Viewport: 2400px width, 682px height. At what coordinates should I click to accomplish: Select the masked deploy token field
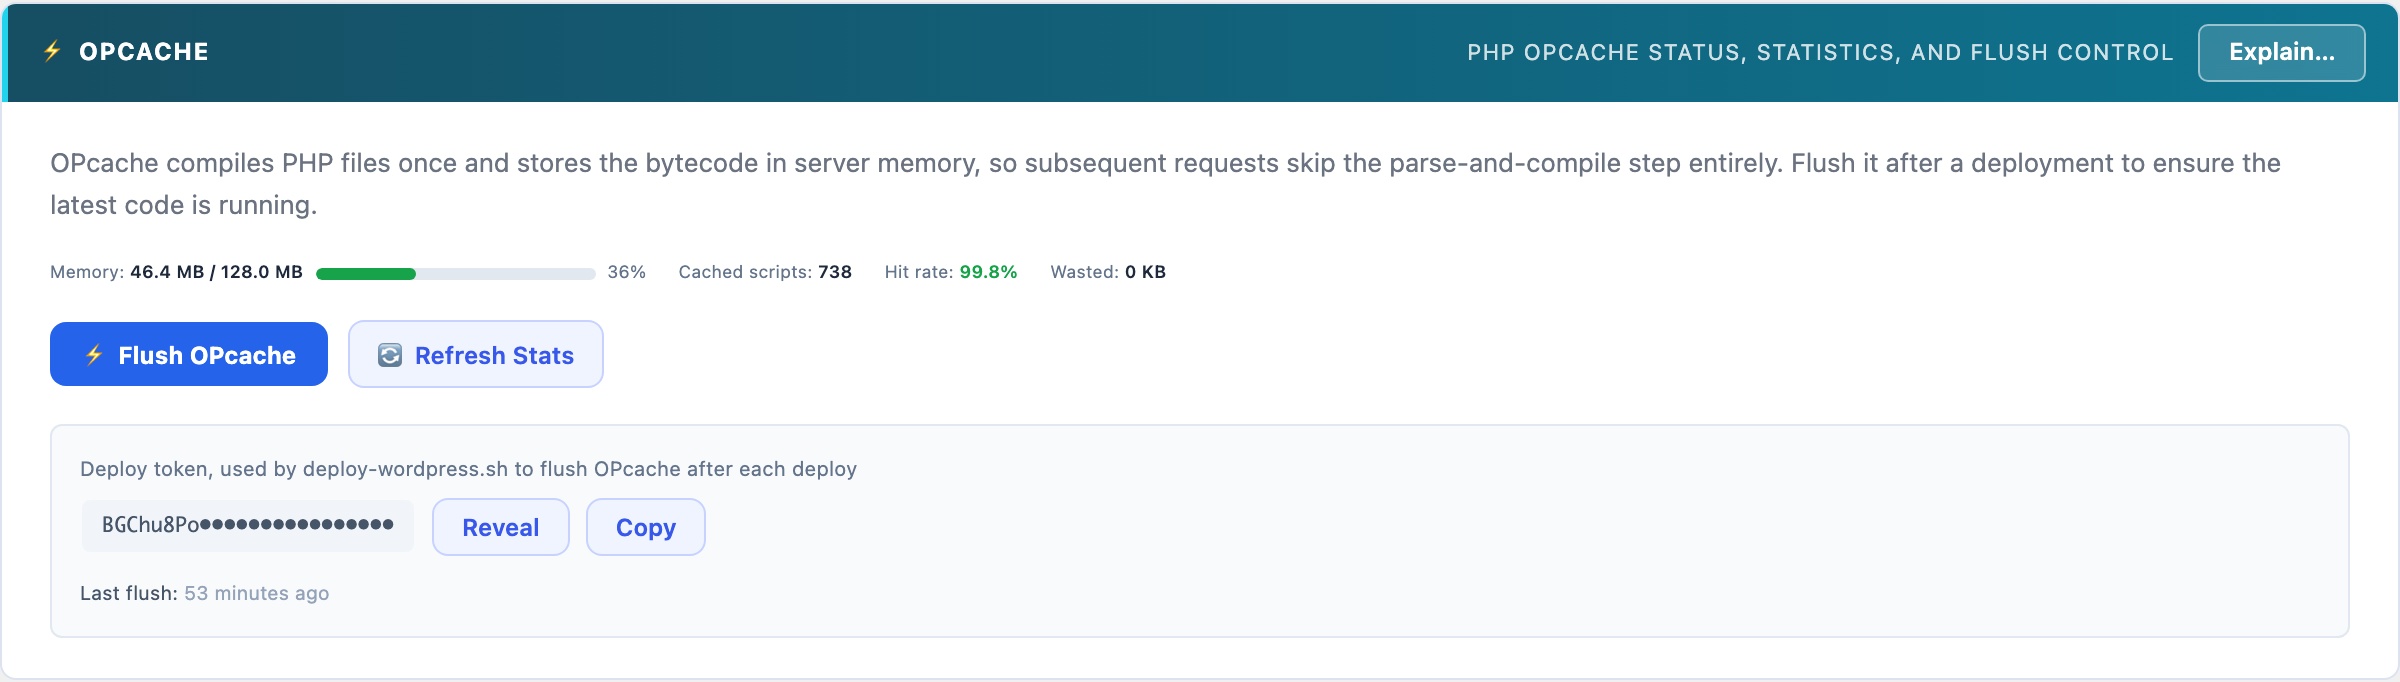248,526
